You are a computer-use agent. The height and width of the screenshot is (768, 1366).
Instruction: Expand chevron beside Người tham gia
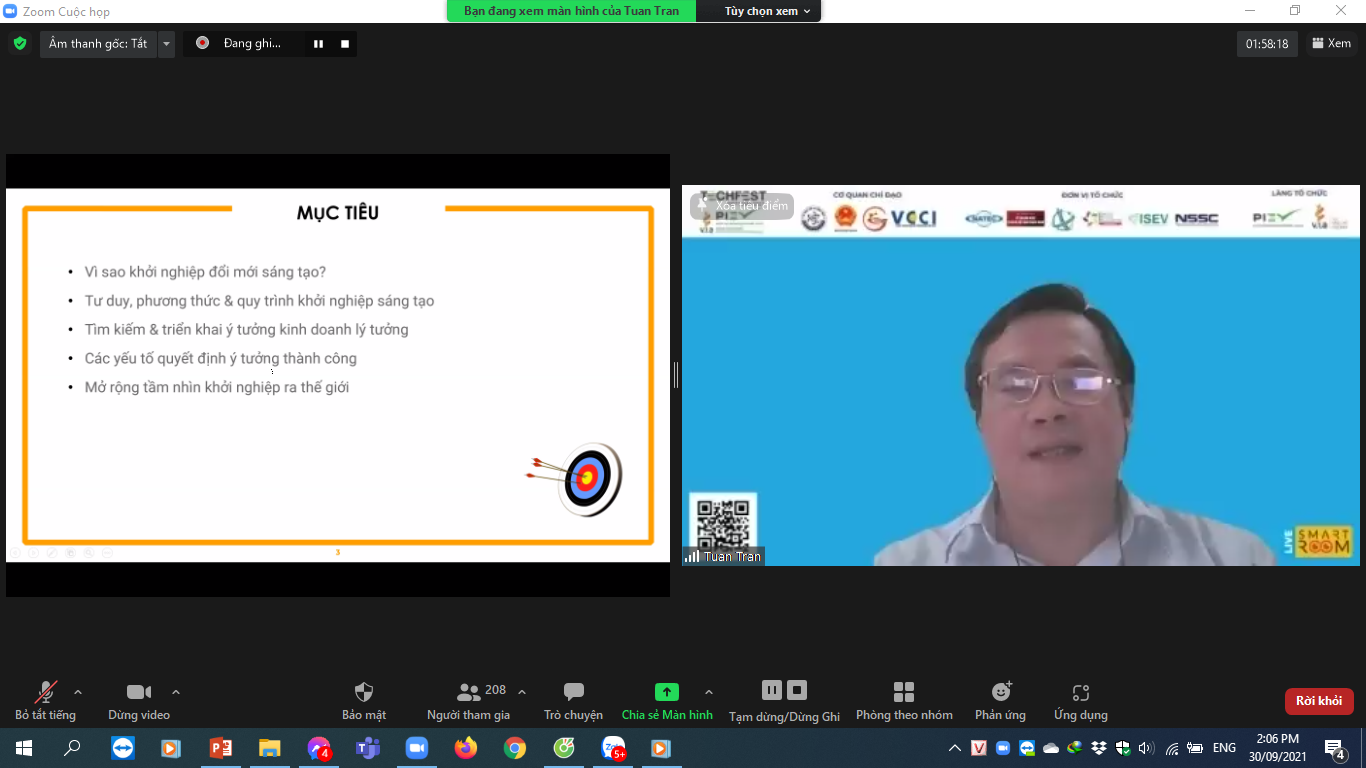pos(522,692)
